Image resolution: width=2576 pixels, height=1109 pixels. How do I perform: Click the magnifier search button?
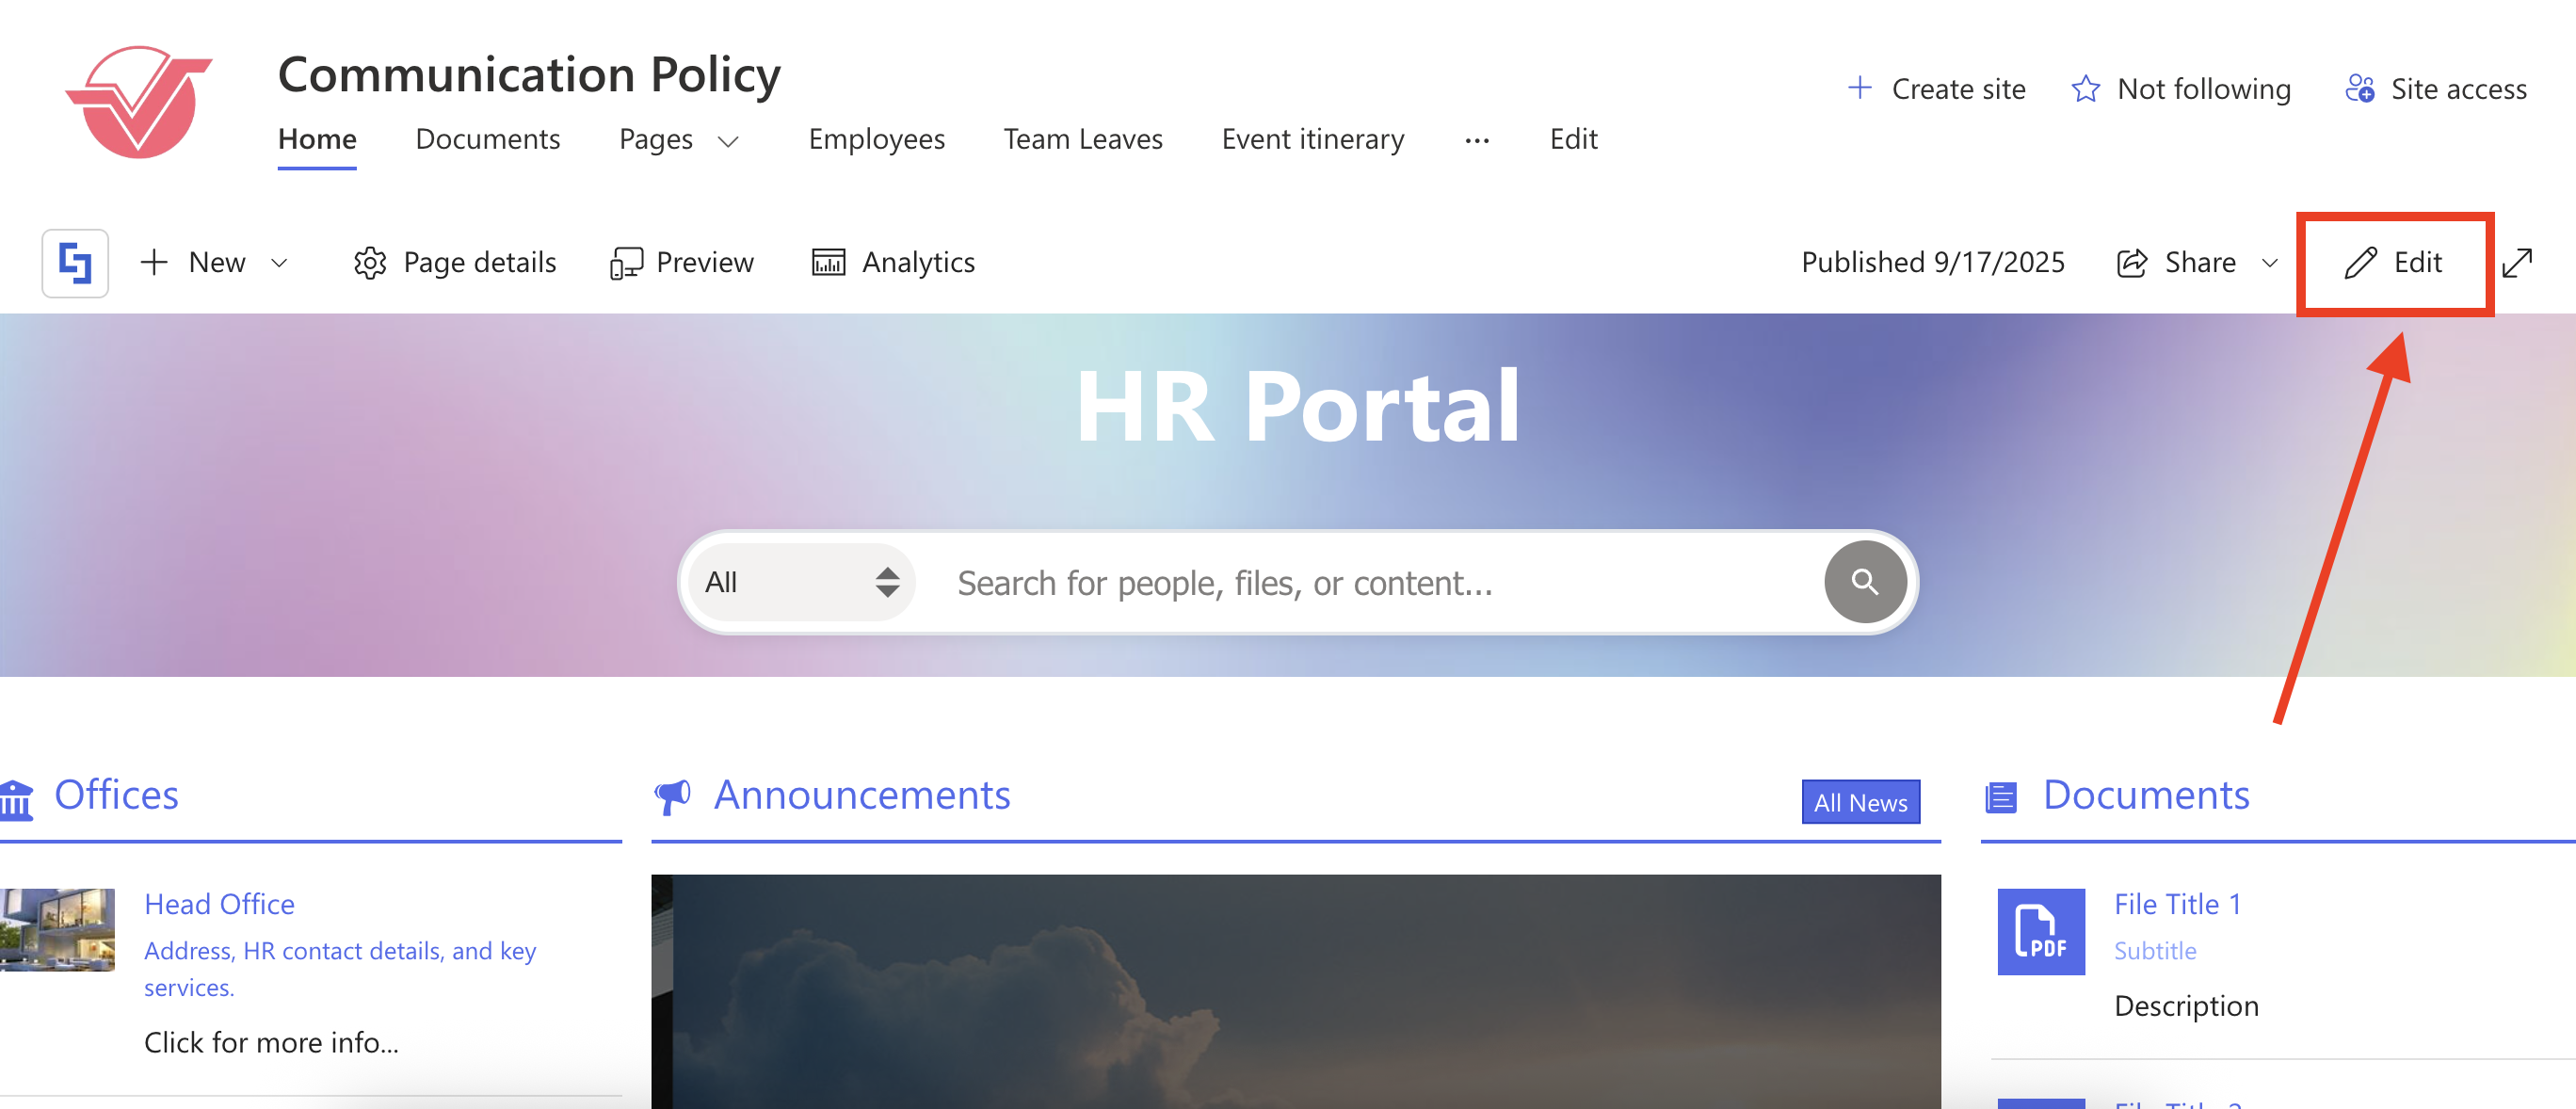click(1864, 582)
